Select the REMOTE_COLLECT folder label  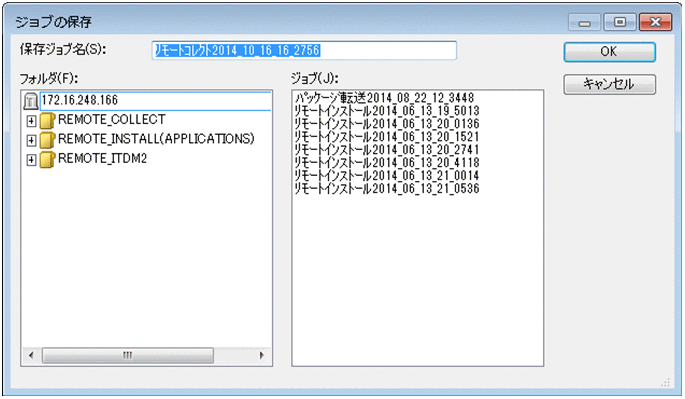(112, 119)
